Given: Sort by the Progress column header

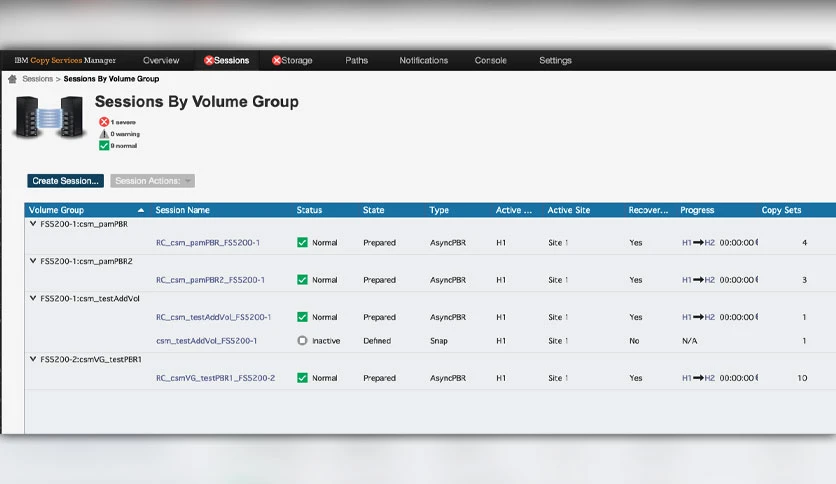Looking at the screenshot, I should point(697,210).
